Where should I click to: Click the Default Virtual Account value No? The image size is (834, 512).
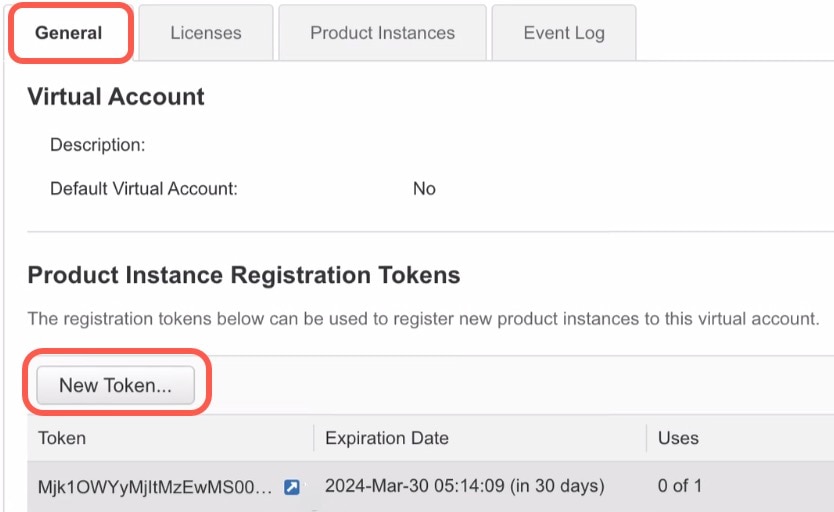click(x=424, y=189)
